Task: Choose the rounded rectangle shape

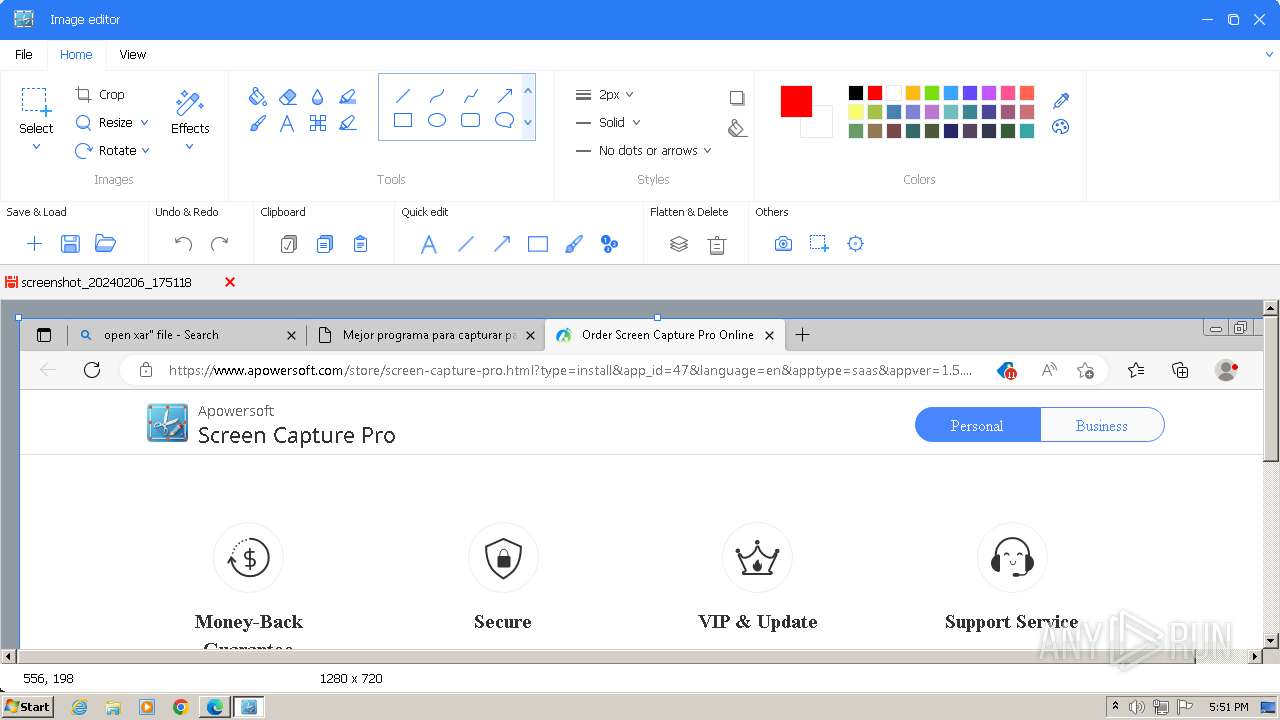Action: coord(470,120)
